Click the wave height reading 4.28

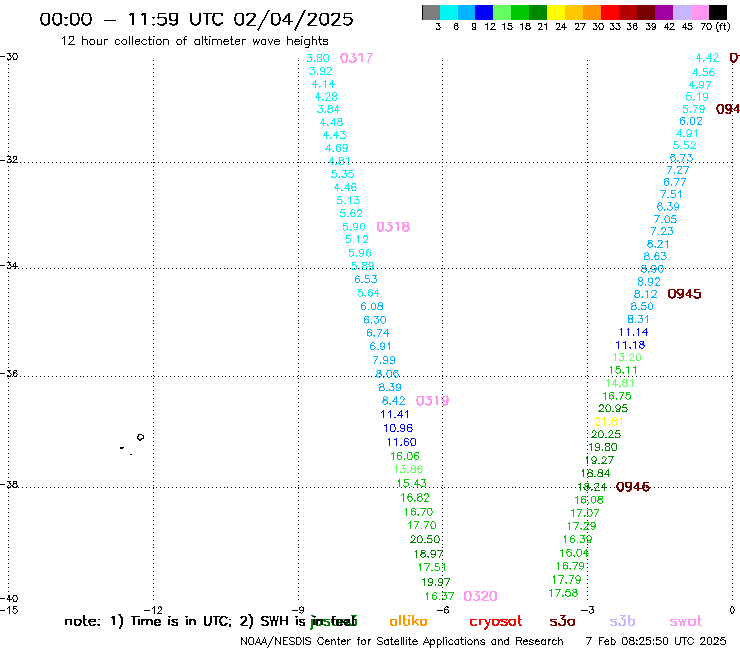pyautogui.click(x=326, y=97)
